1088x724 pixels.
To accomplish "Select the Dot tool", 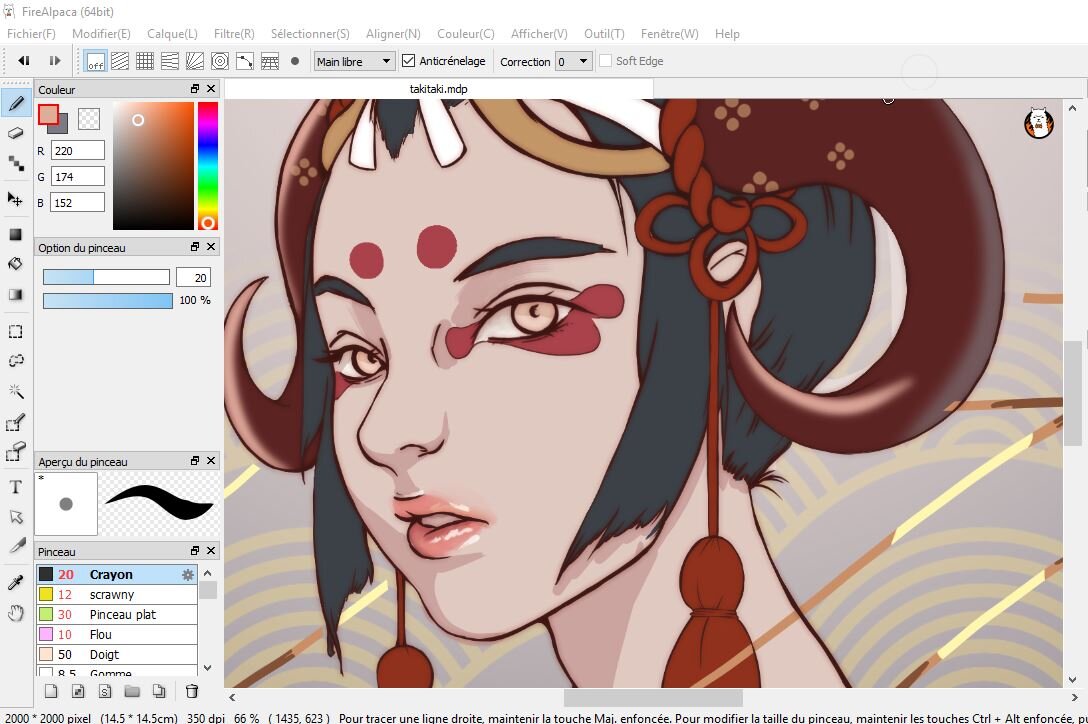I will [15, 163].
